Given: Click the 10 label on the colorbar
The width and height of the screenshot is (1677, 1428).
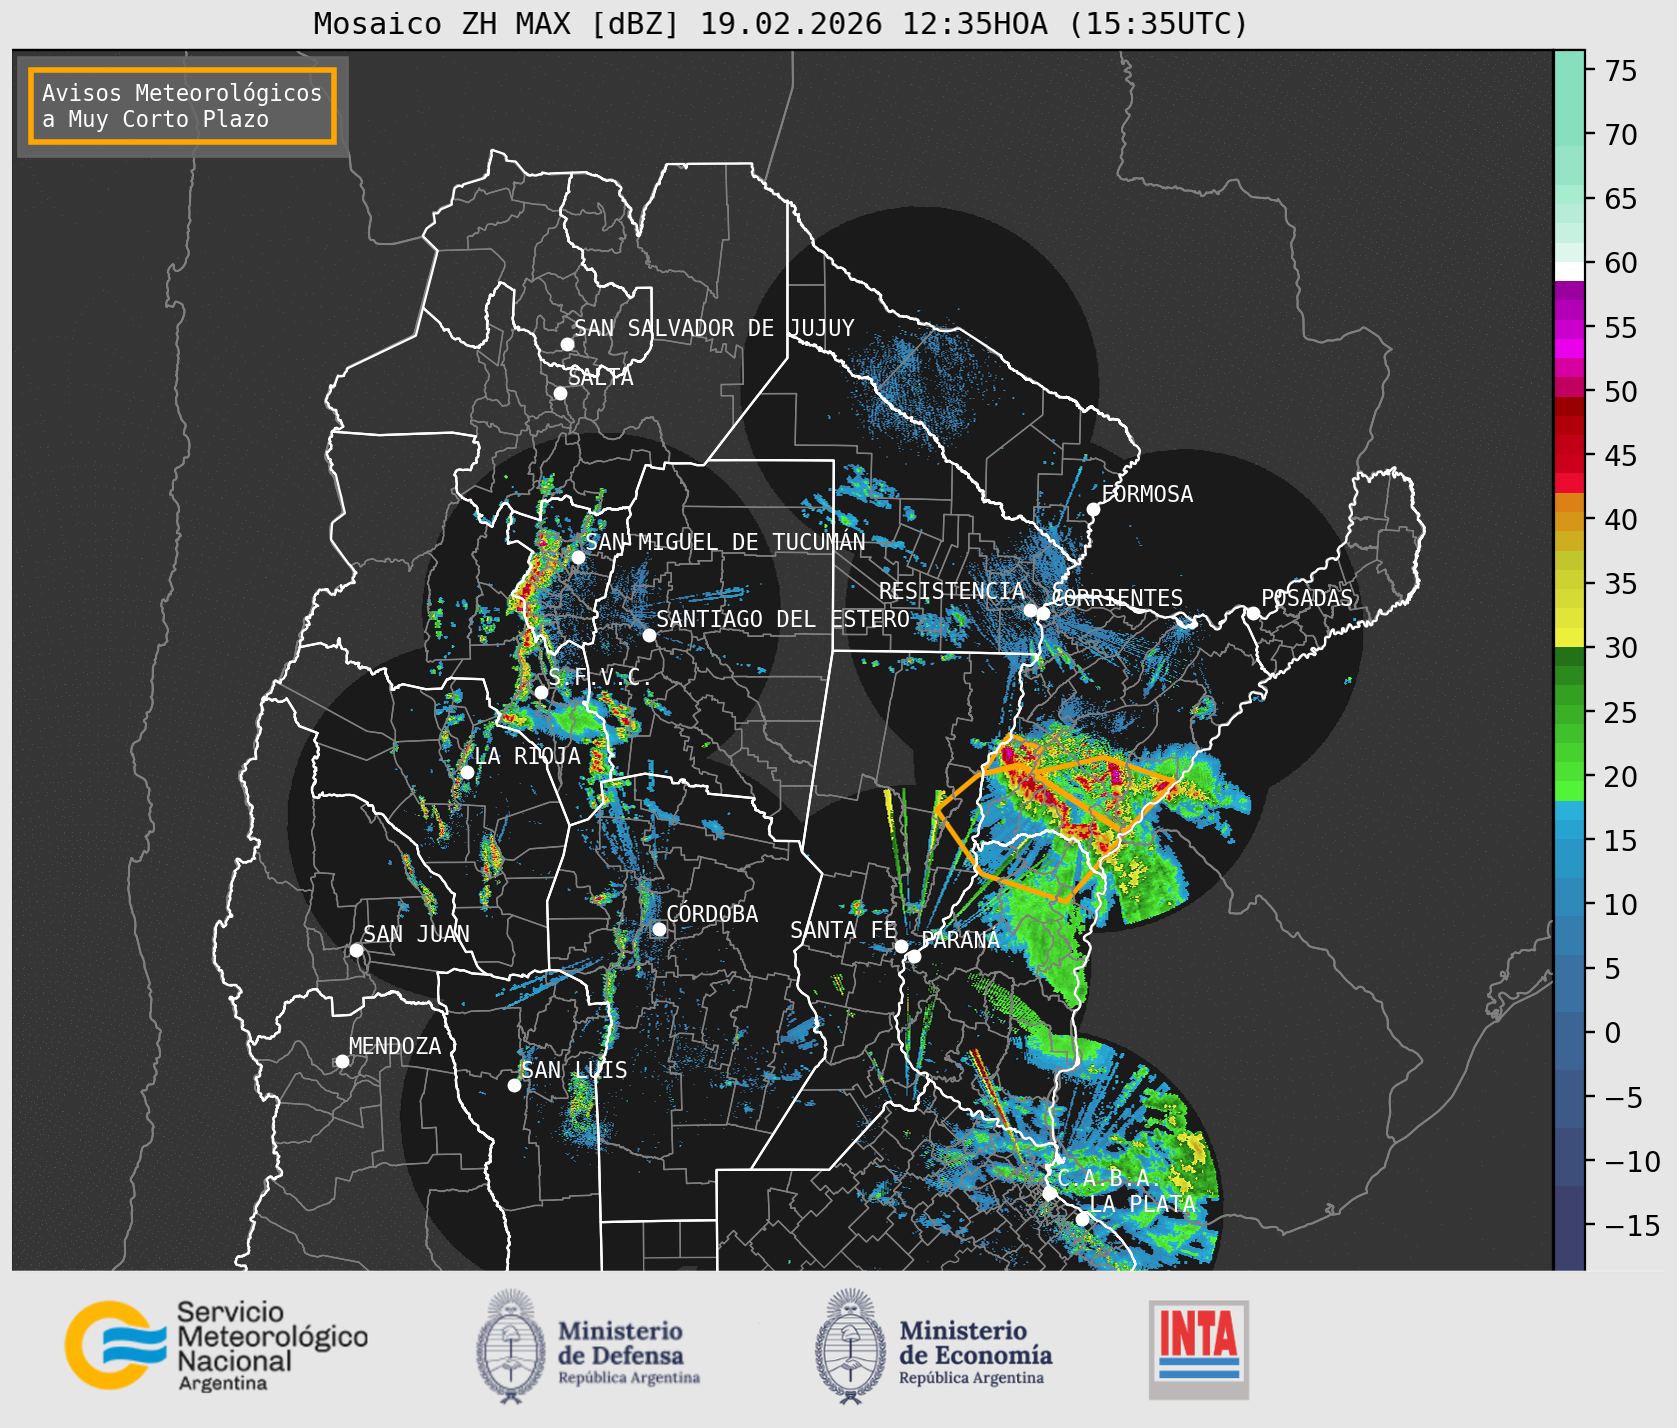Looking at the screenshot, I should 1621,905.
